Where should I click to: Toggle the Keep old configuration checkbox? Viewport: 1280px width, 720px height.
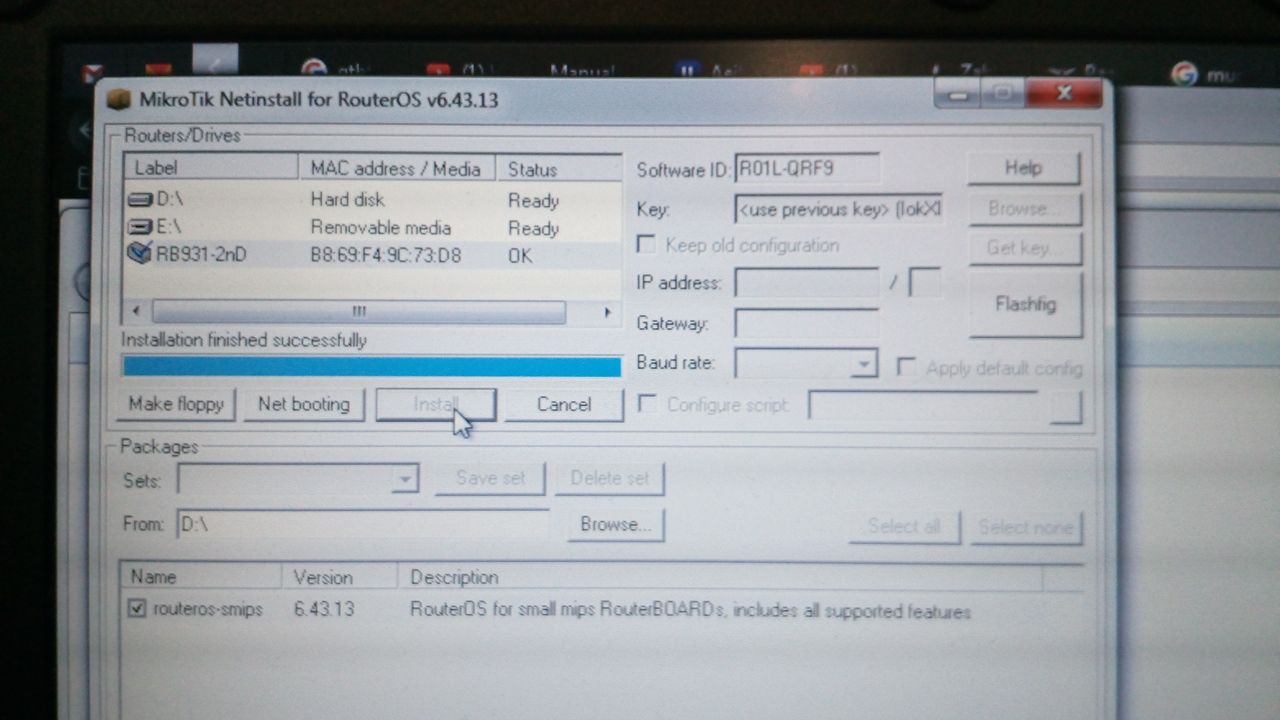coord(647,244)
